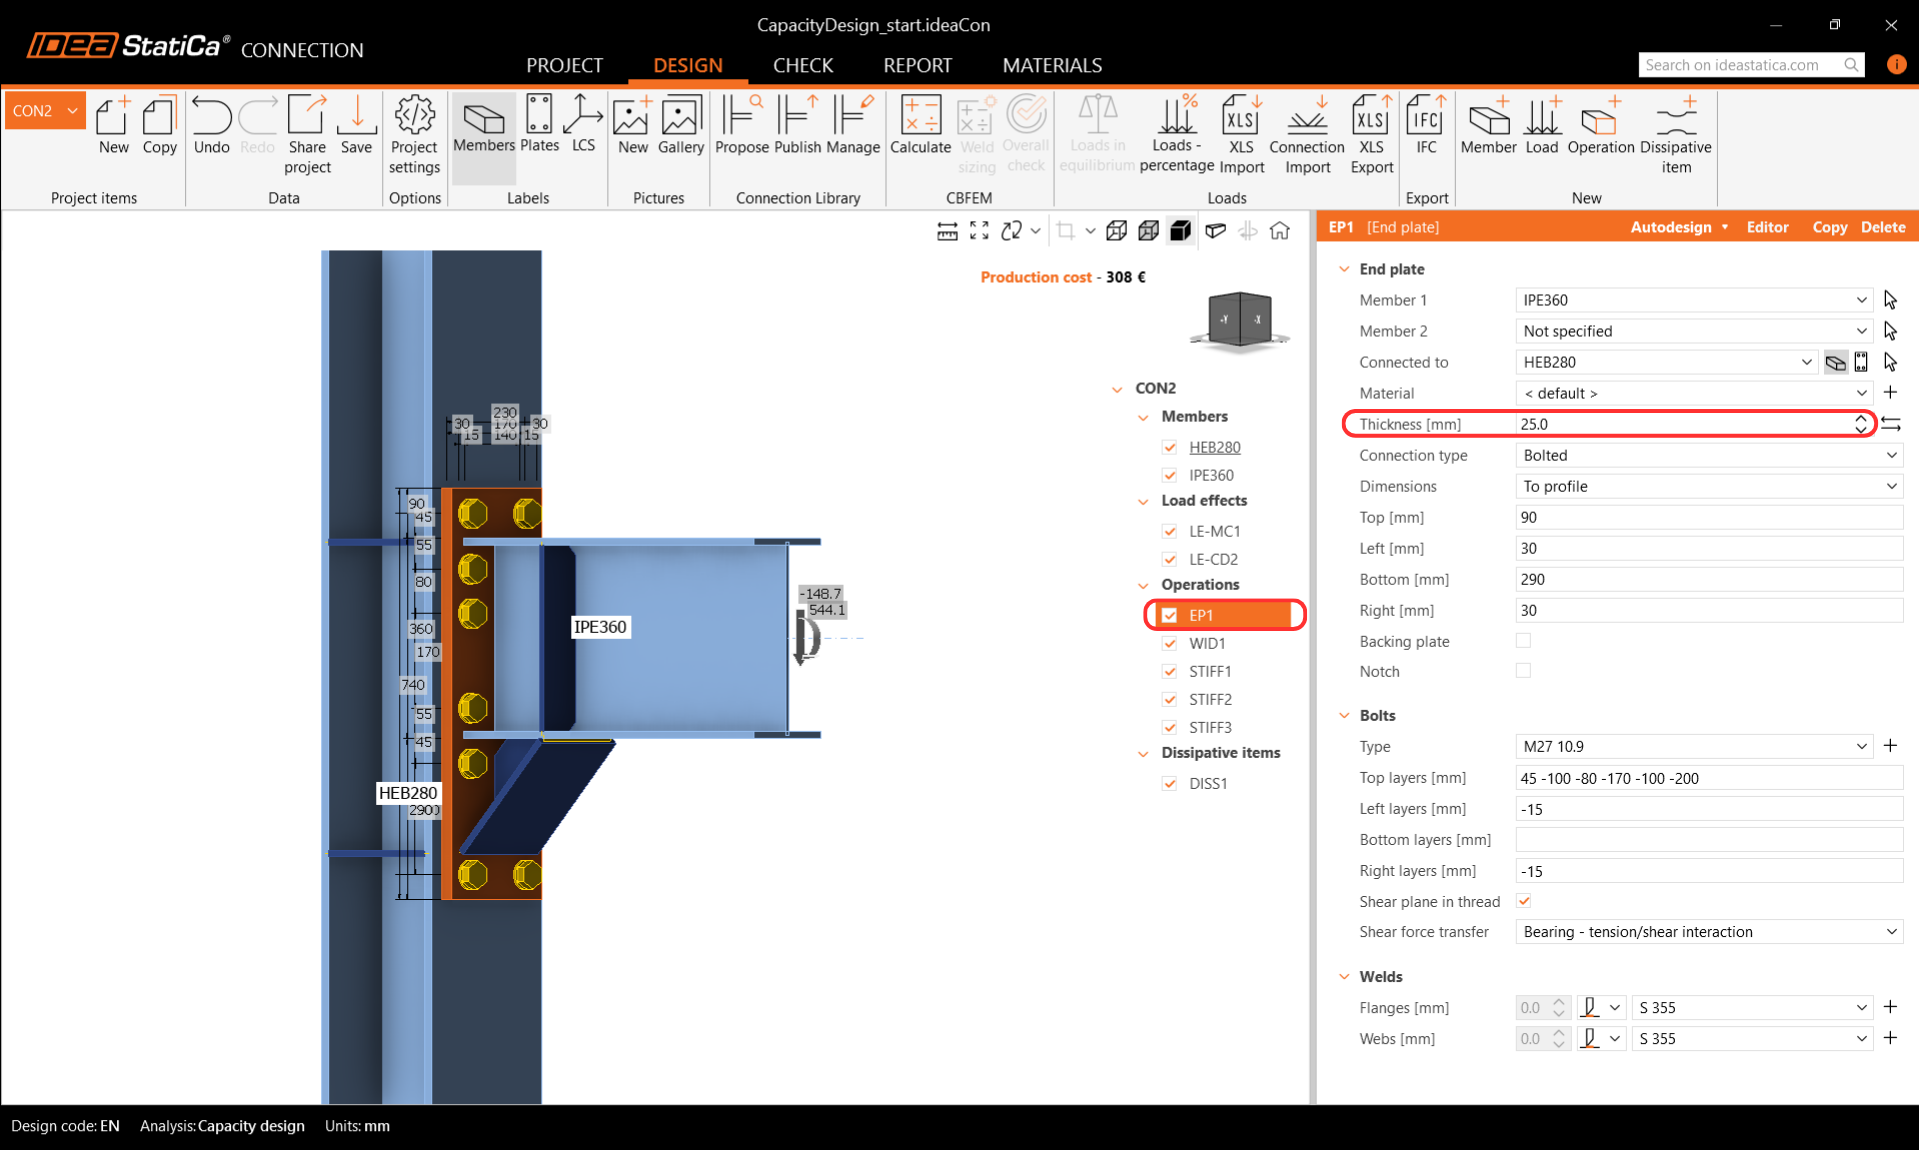Click the home view icon
Viewport: 1919px width, 1150px height.
(x=1279, y=231)
